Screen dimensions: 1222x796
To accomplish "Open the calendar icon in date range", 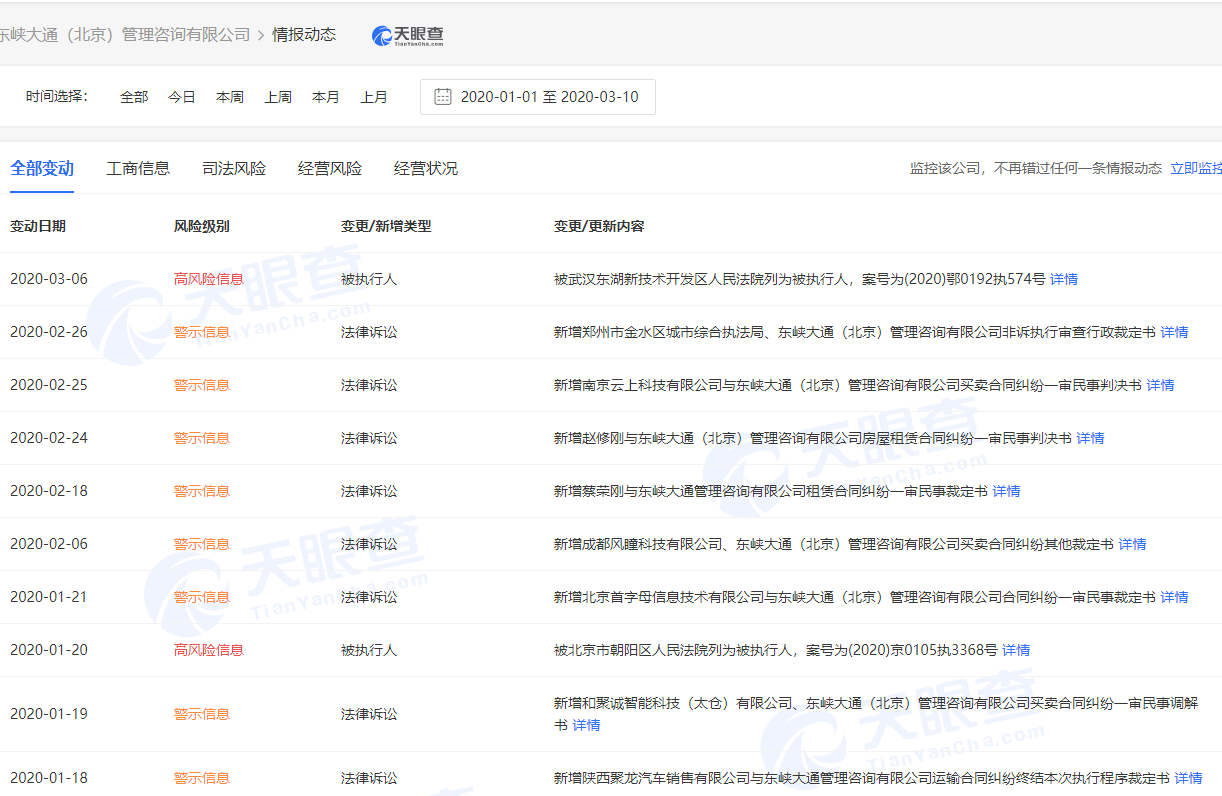I will click(442, 97).
